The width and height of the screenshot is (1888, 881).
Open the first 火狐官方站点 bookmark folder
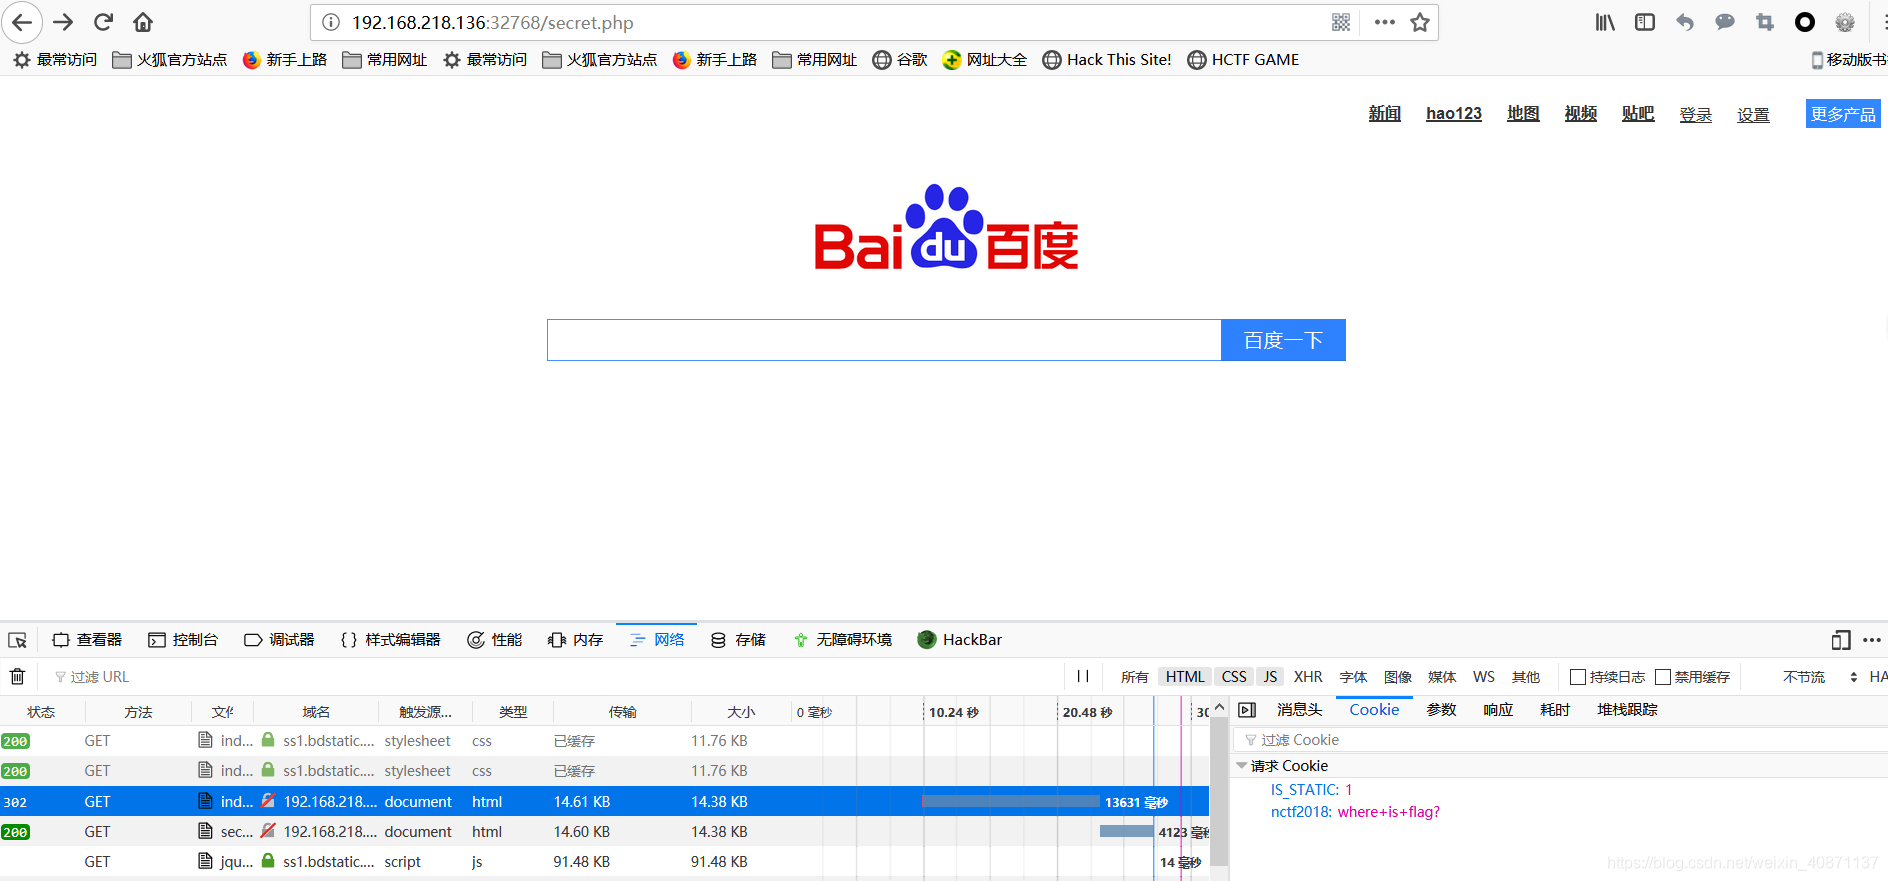click(x=170, y=60)
